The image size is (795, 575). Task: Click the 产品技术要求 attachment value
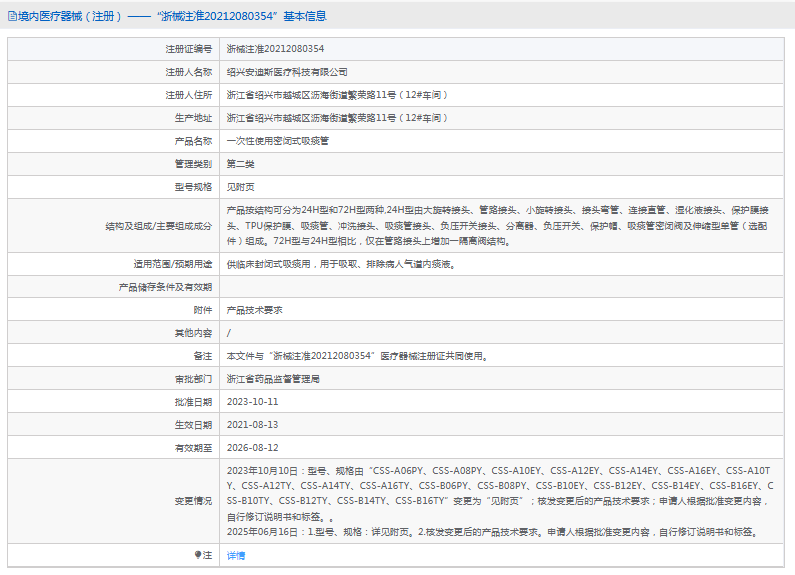point(255,310)
